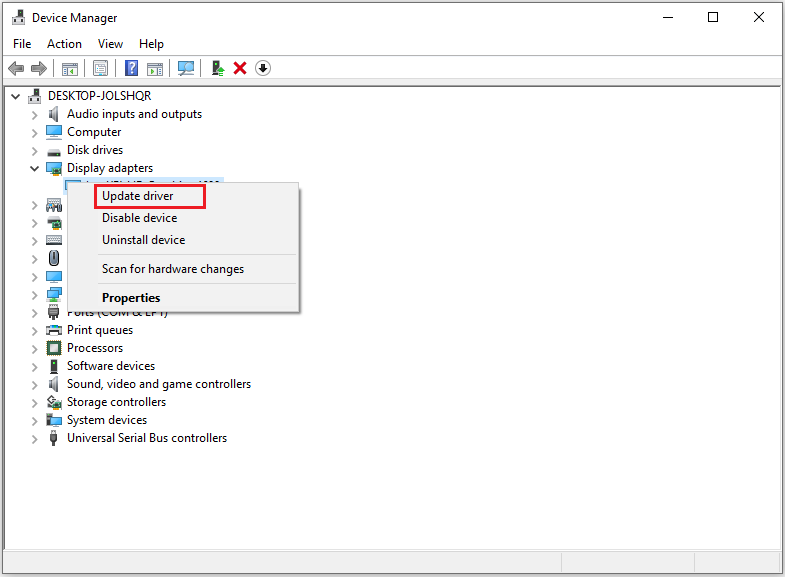Select the Sound, video and game controllers icon

pyautogui.click(x=53, y=384)
